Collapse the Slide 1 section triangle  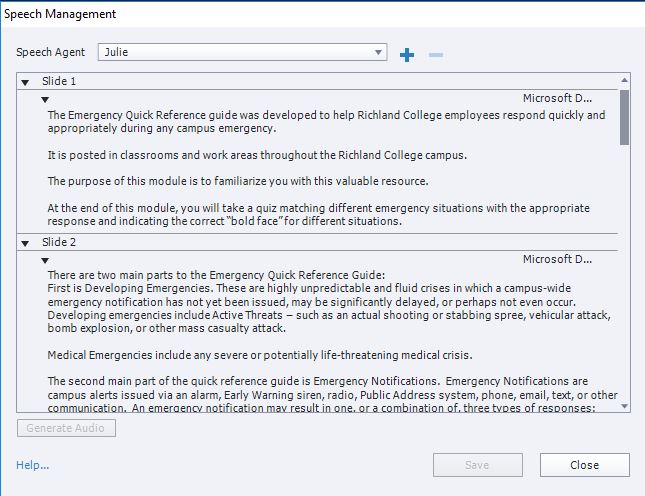point(25,81)
